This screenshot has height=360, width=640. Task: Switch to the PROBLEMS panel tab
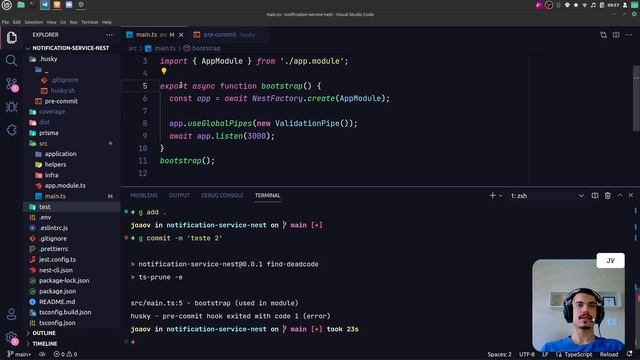pyautogui.click(x=144, y=196)
